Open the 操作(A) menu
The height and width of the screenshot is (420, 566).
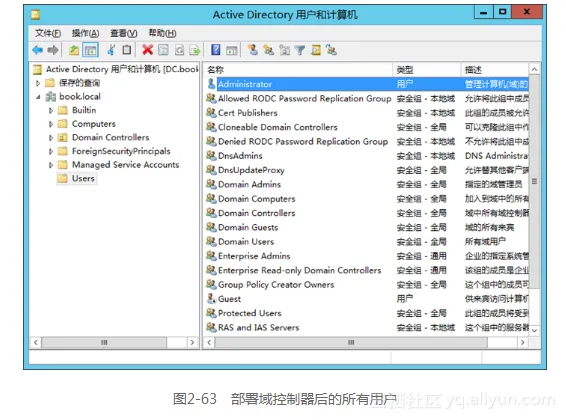click(85, 33)
